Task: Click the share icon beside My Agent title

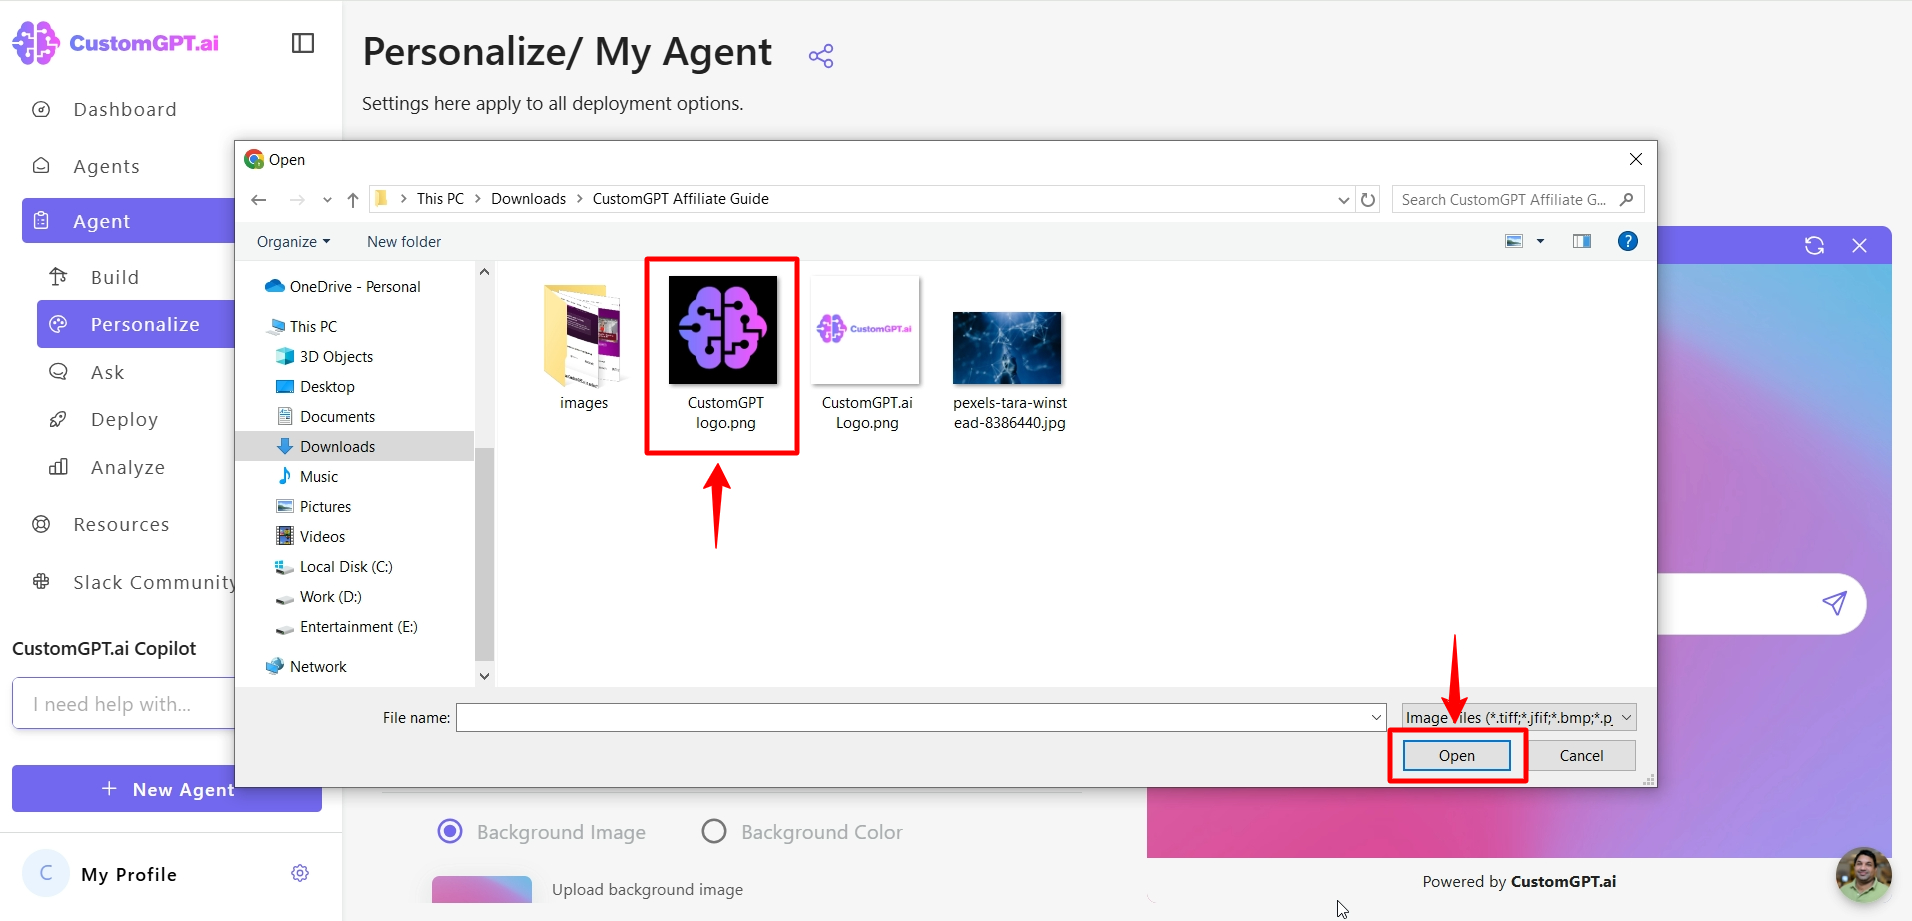Action: click(821, 56)
